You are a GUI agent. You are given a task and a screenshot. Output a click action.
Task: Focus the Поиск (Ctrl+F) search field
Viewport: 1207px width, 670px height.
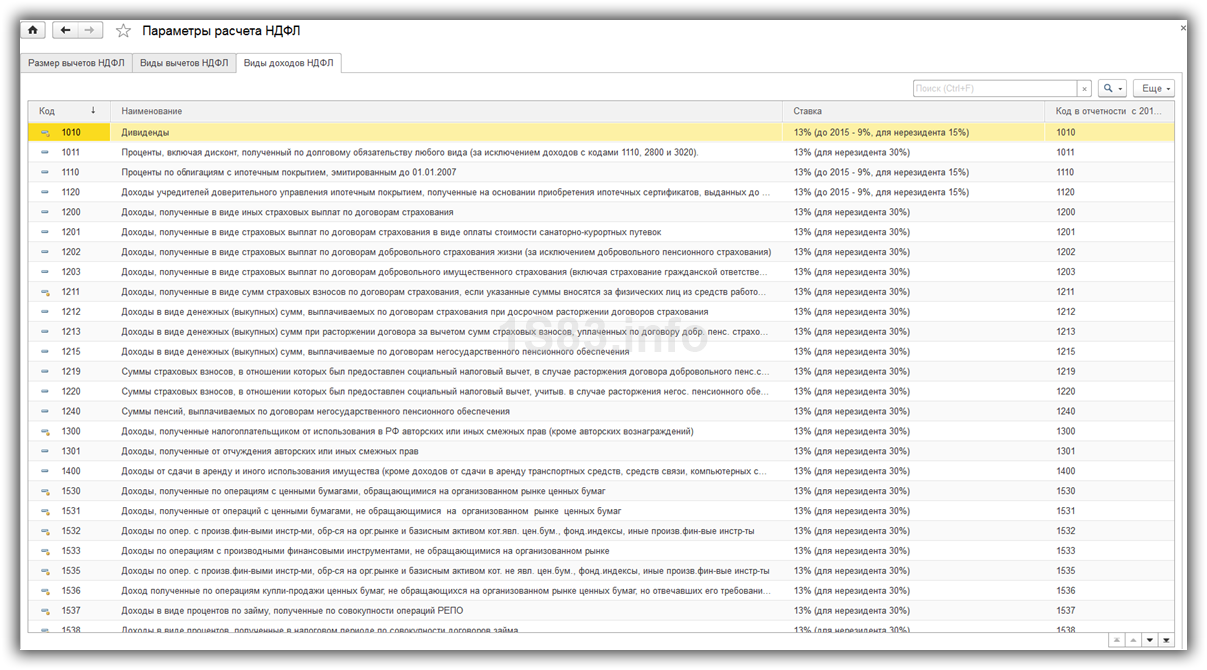coord(993,89)
